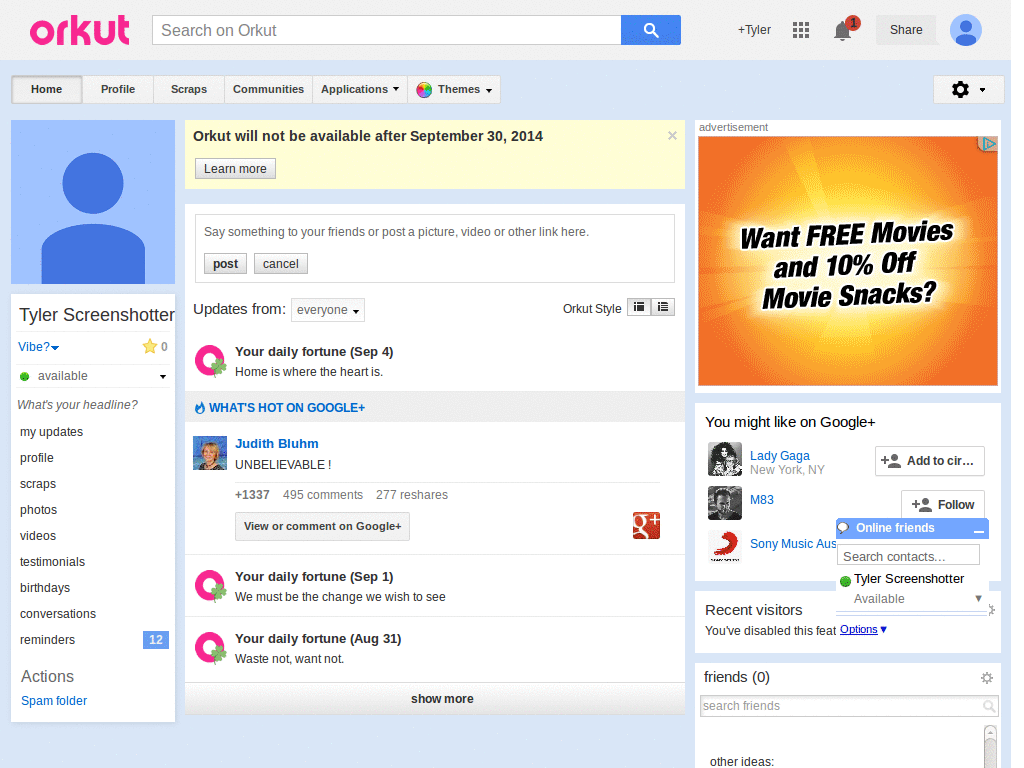Click the Sep 1 daily fortune icon
Screen dimensions: 1024x768
click(210, 586)
